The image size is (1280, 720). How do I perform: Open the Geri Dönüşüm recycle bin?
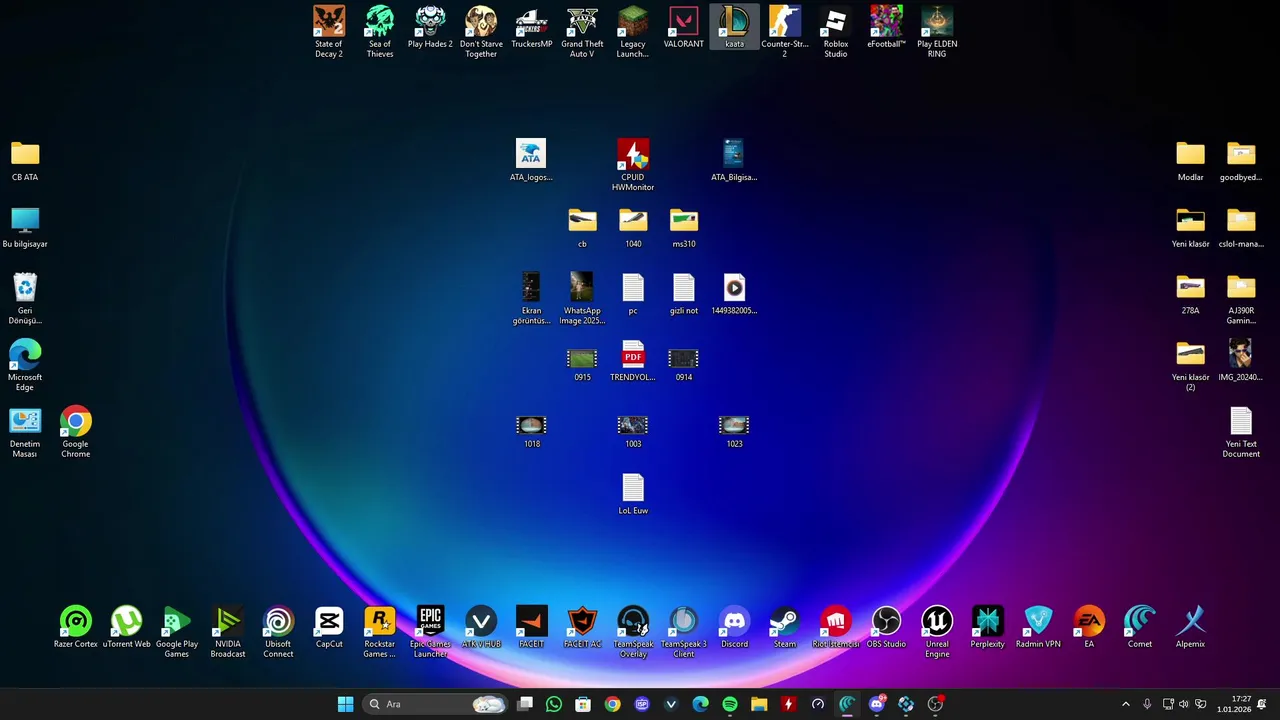point(25,299)
